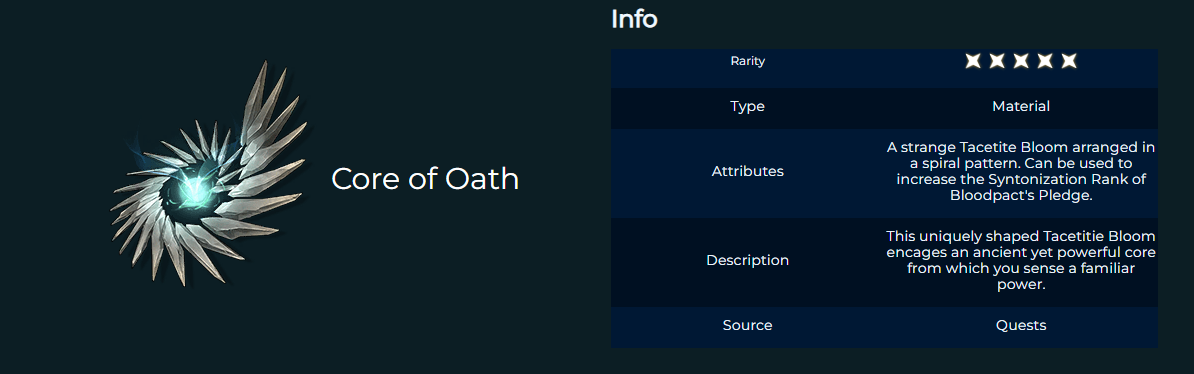Click the first rarity star

pyautogui.click(x=972, y=61)
